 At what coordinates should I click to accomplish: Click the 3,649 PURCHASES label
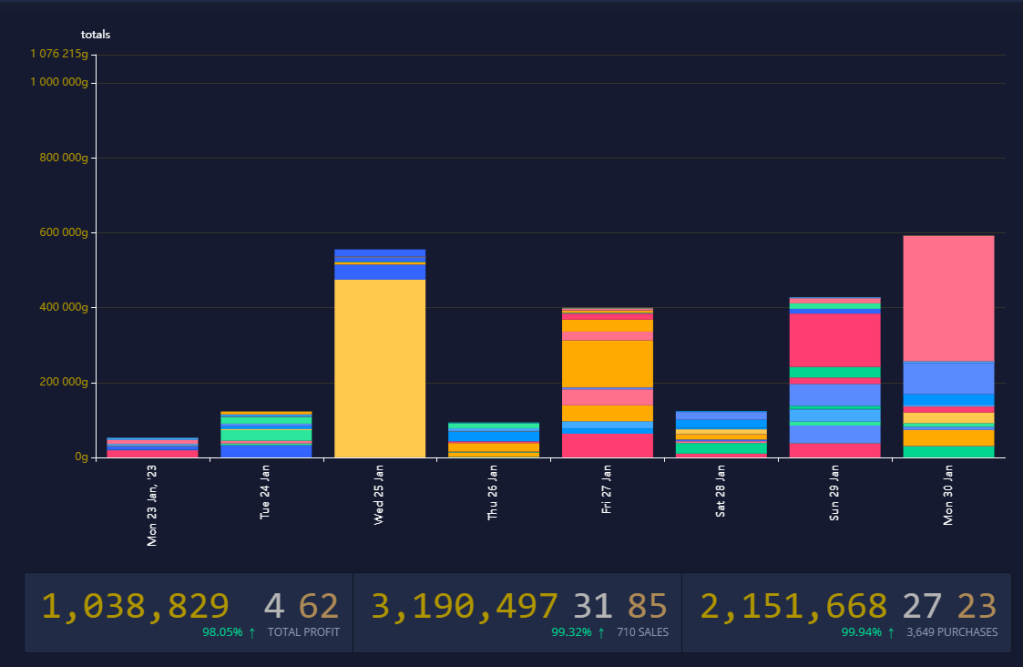coord(951,632)
